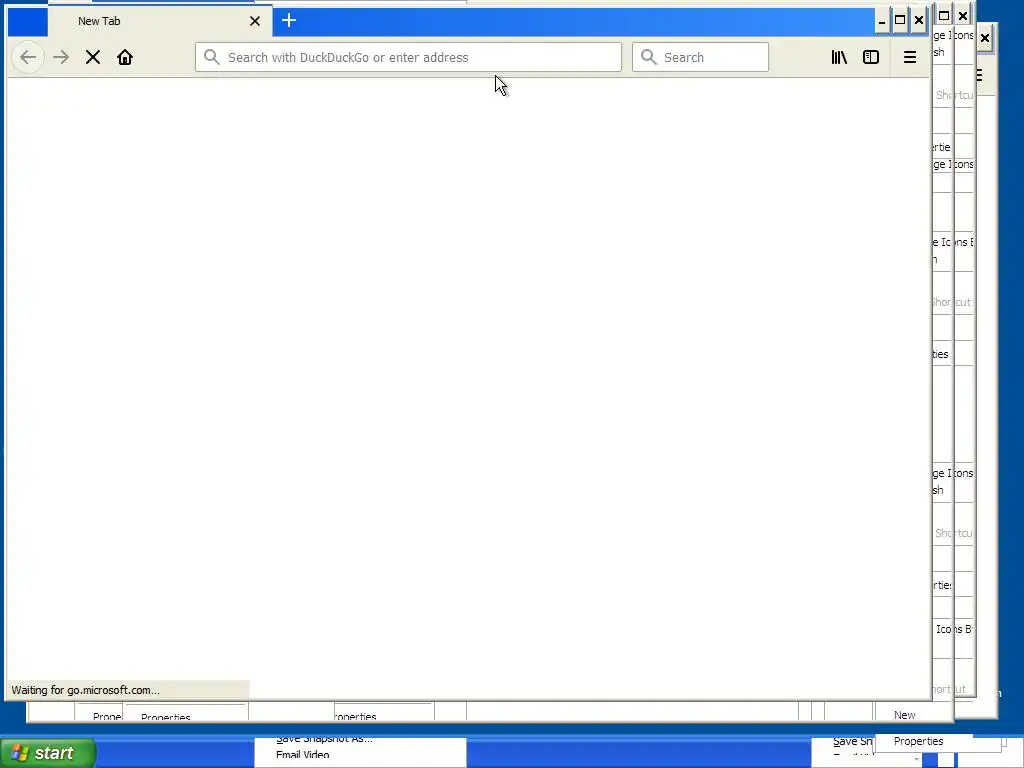Choose Save Snapshot As menu entry
The image size is (1024, 768).
[325, 739]
